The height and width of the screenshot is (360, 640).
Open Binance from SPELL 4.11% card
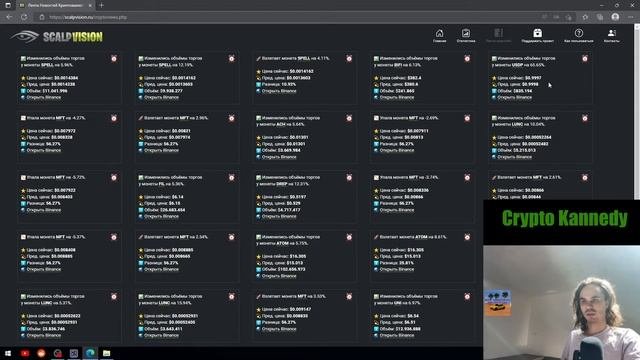(x=279, y=91)
